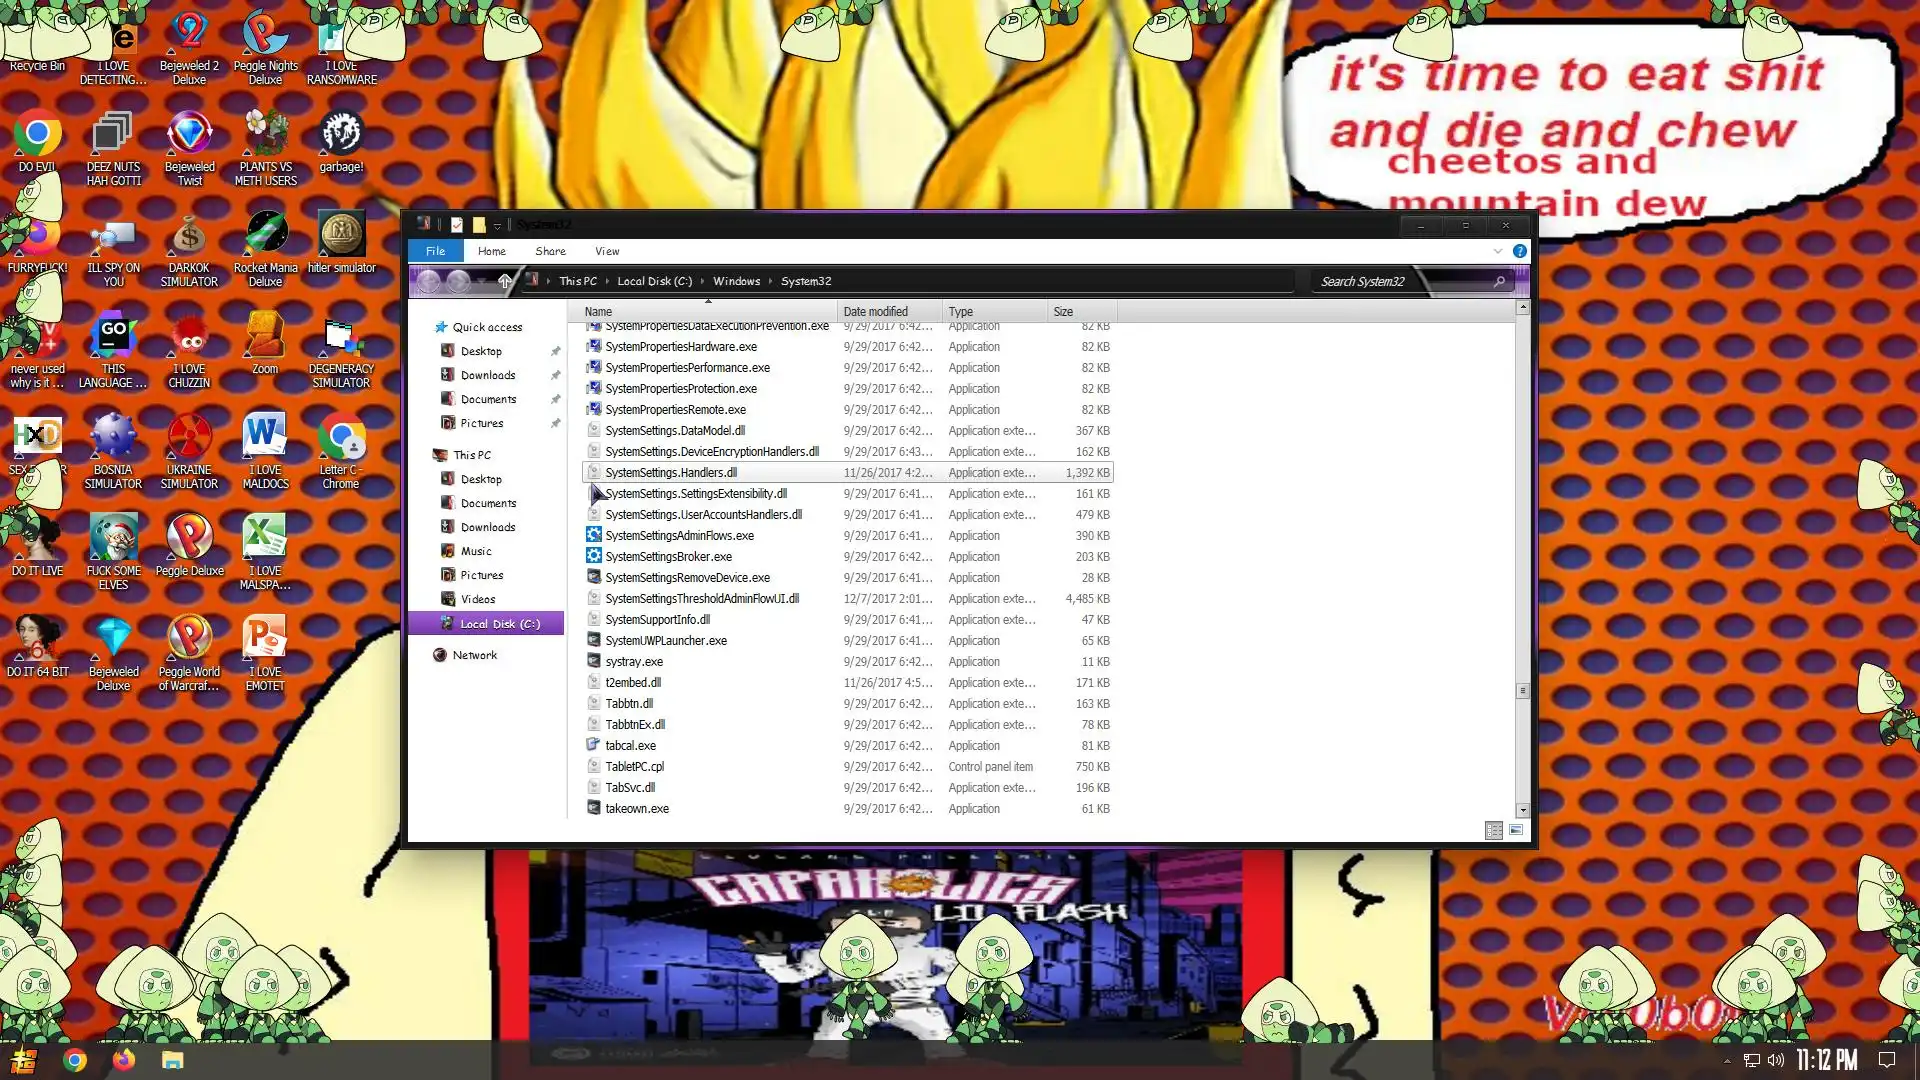Viewport: 1920px width, 1080px height.
Task: Switch to large icons view
Action: point(1516,830)
